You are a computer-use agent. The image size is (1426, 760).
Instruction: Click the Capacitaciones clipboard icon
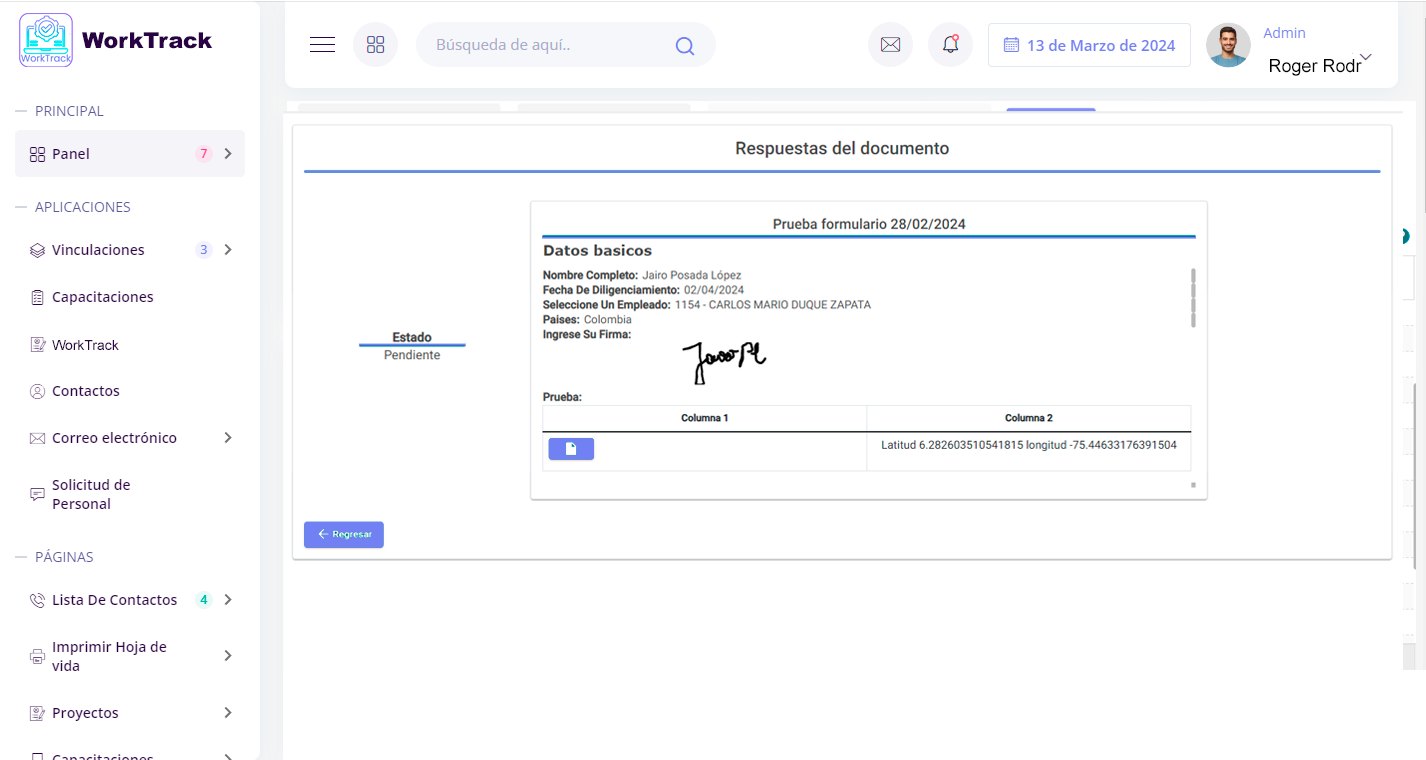tap(37, 297)
